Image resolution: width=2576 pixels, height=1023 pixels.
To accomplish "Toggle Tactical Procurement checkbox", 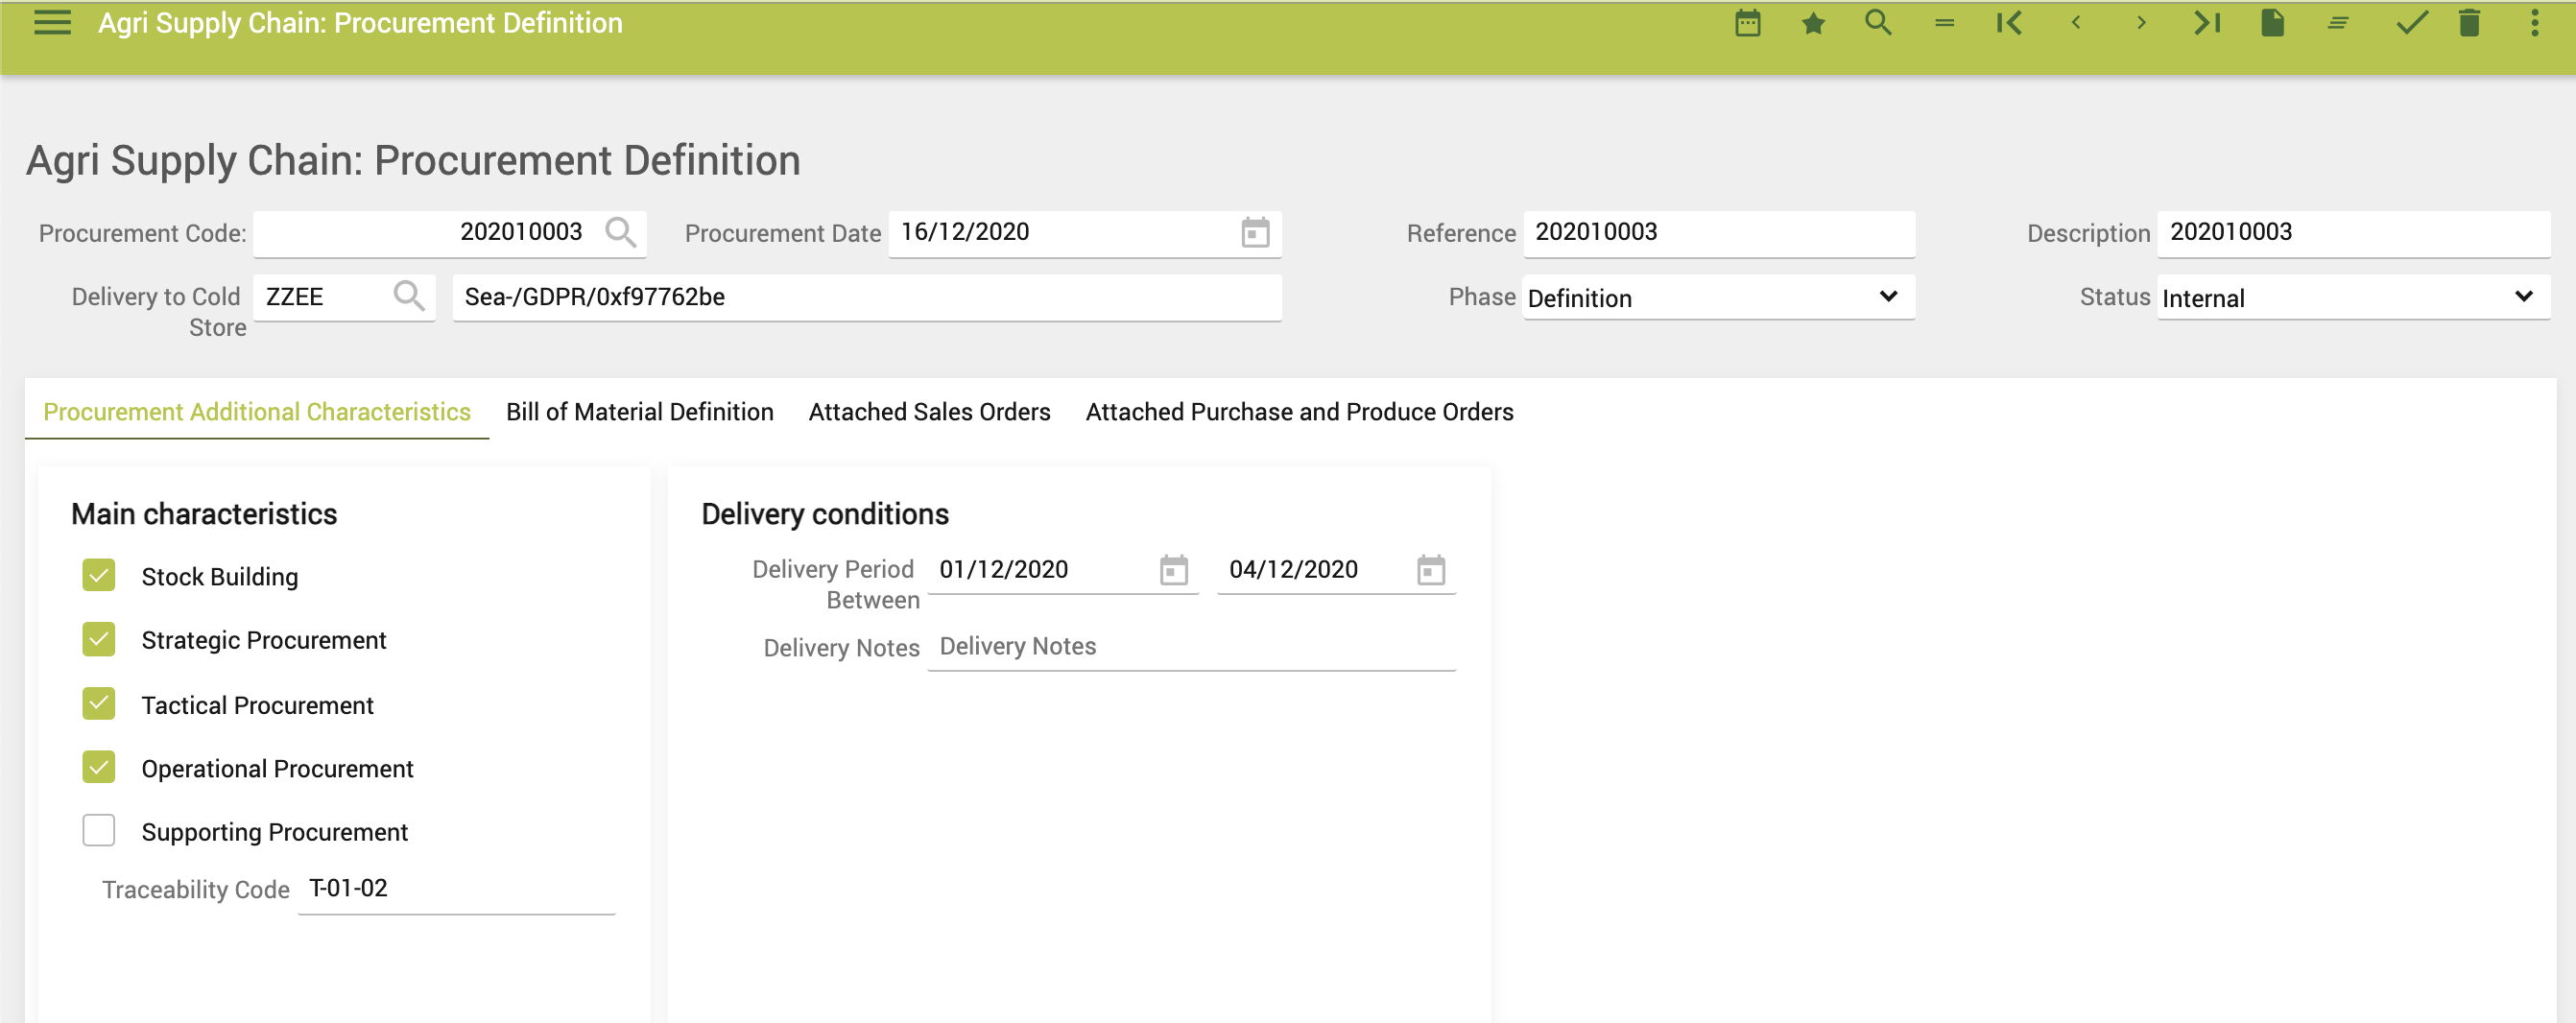I will tap(99, 703).
